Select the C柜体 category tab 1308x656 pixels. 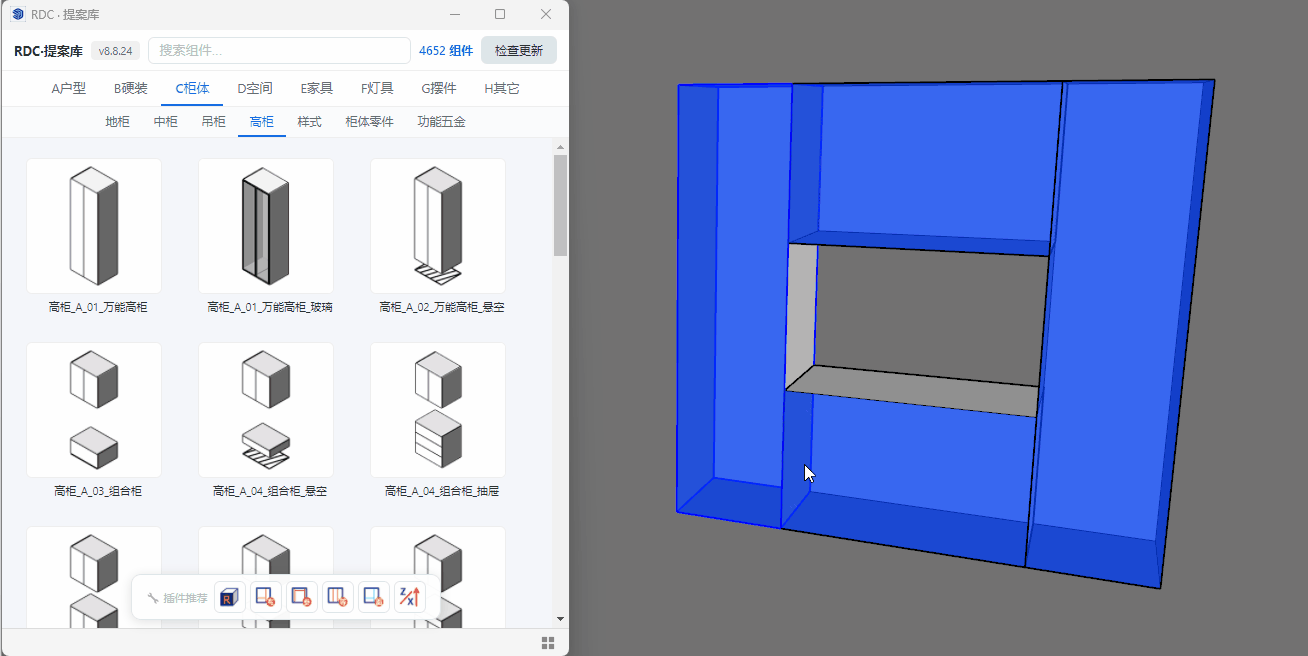point(193,88)
